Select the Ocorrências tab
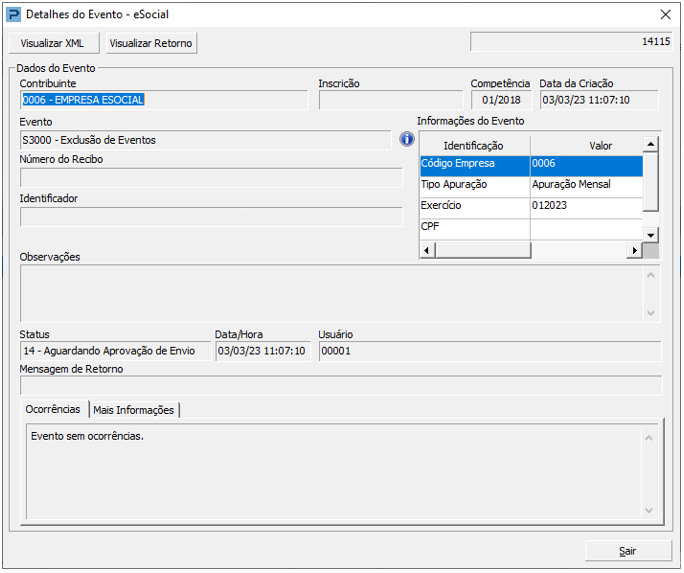684x573 pixels. pyautogui.click(x=53, y=409)
